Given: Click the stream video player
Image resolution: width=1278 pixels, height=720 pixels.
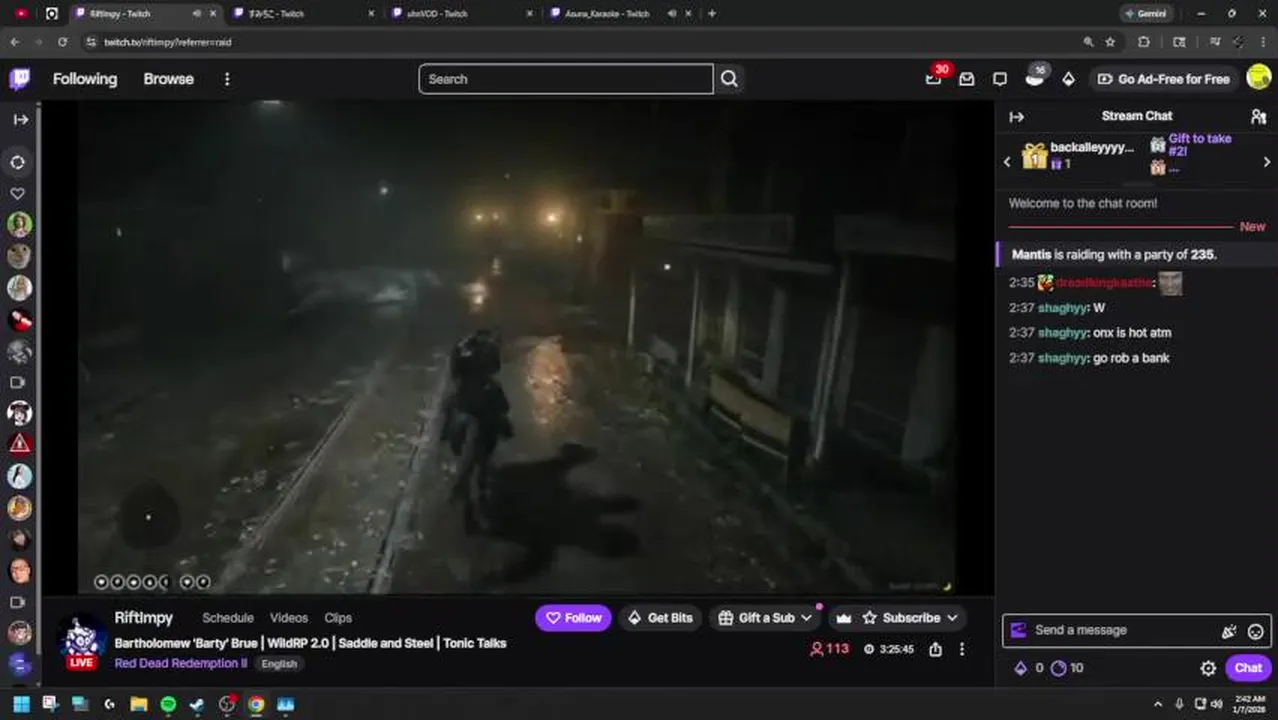Looking at the screenshot, I should pyautogui.click(x=518, y=347).
